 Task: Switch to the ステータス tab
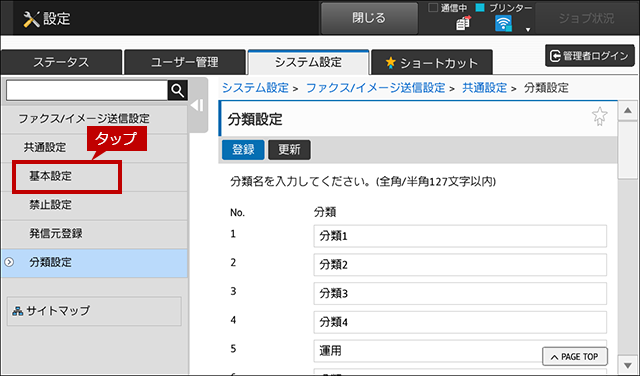(61, 62)
